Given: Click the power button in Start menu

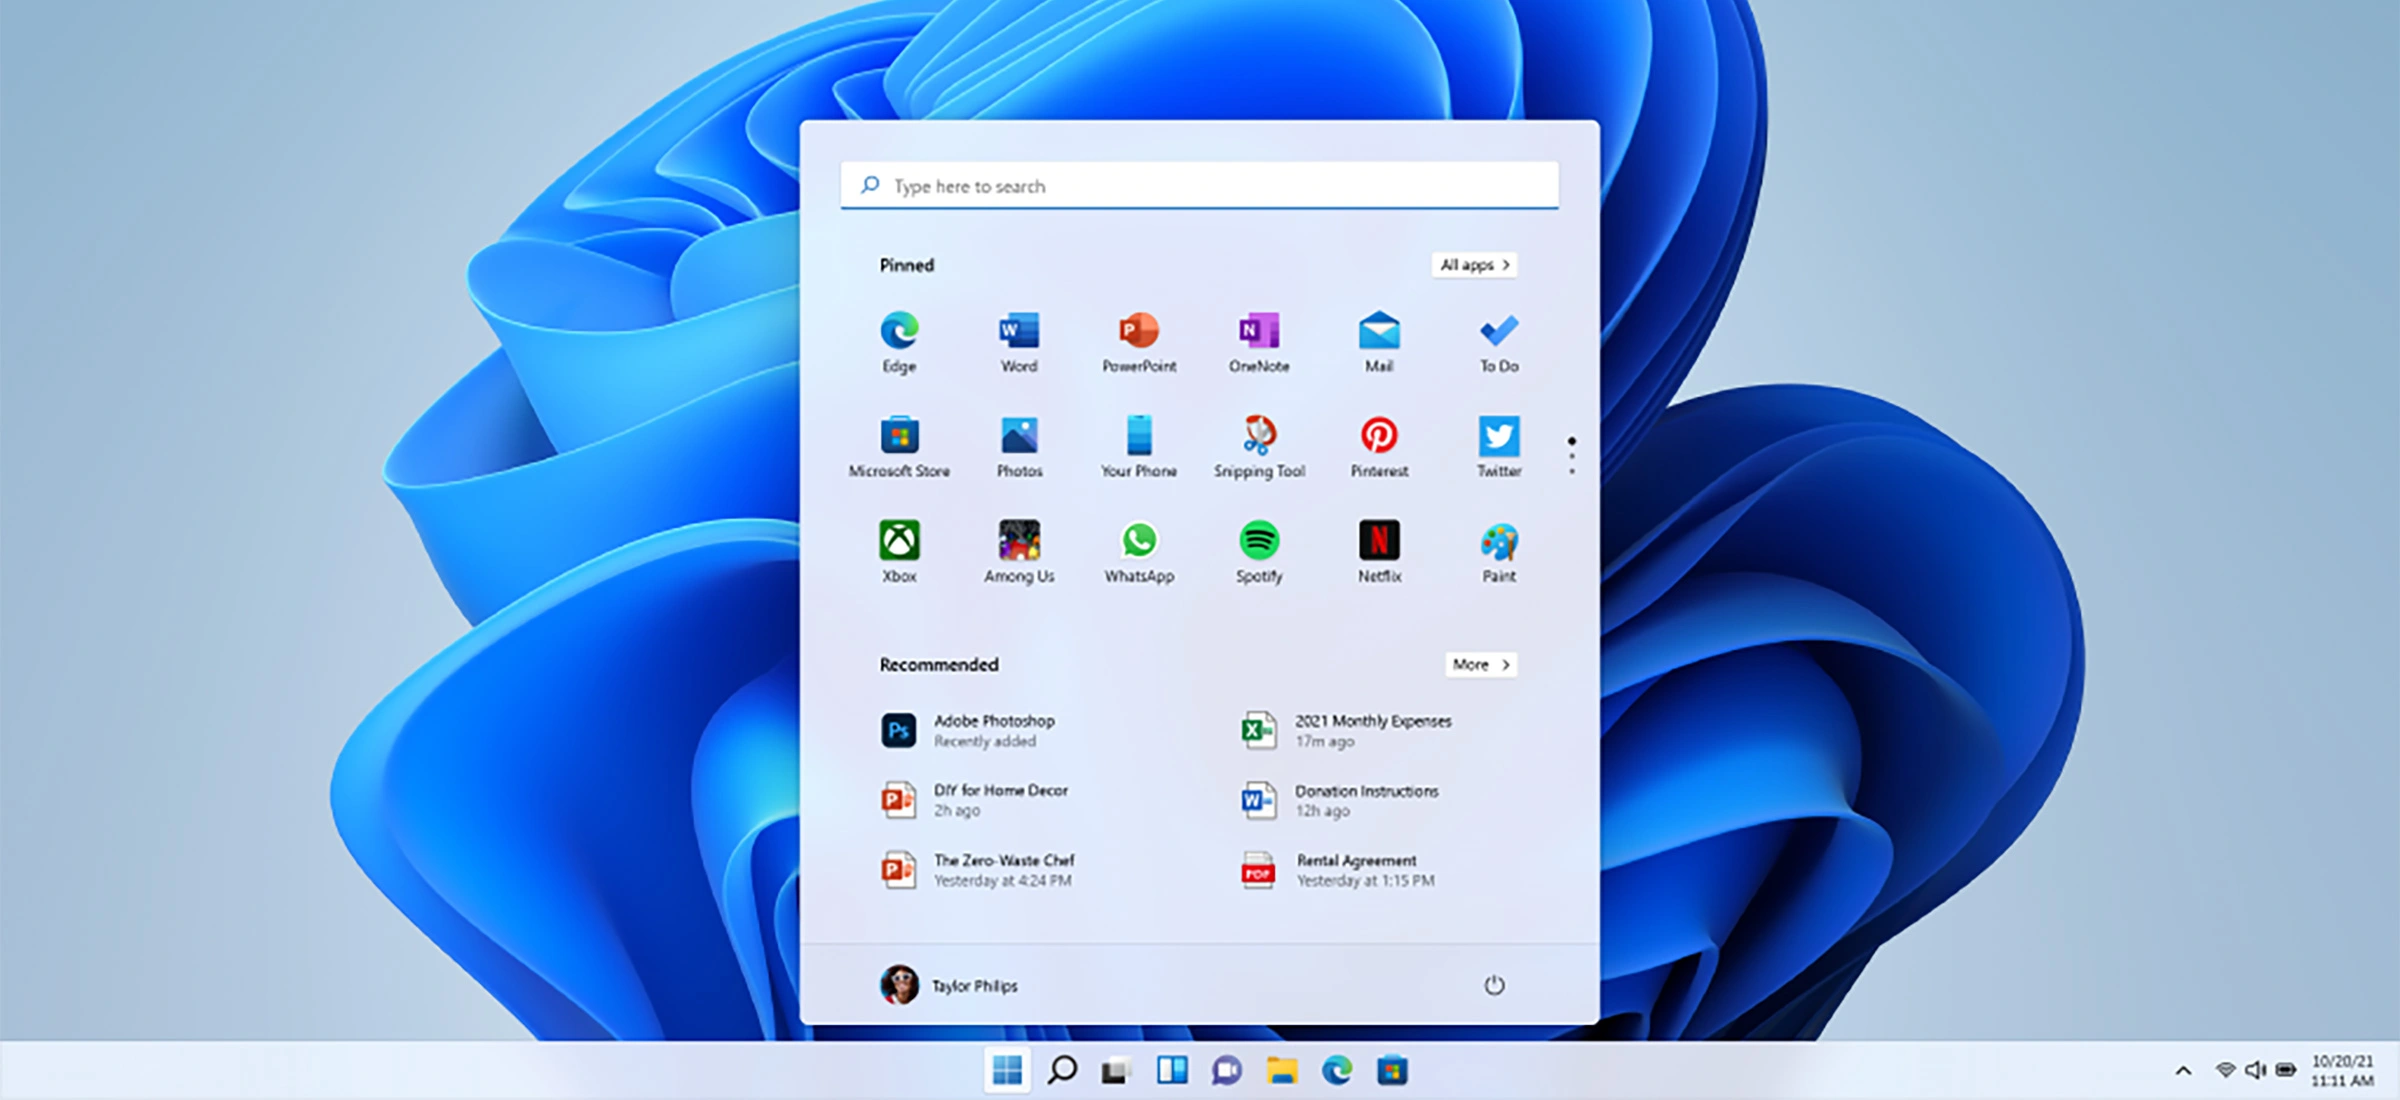Looking at the screenshot, I should point(1494,985).
